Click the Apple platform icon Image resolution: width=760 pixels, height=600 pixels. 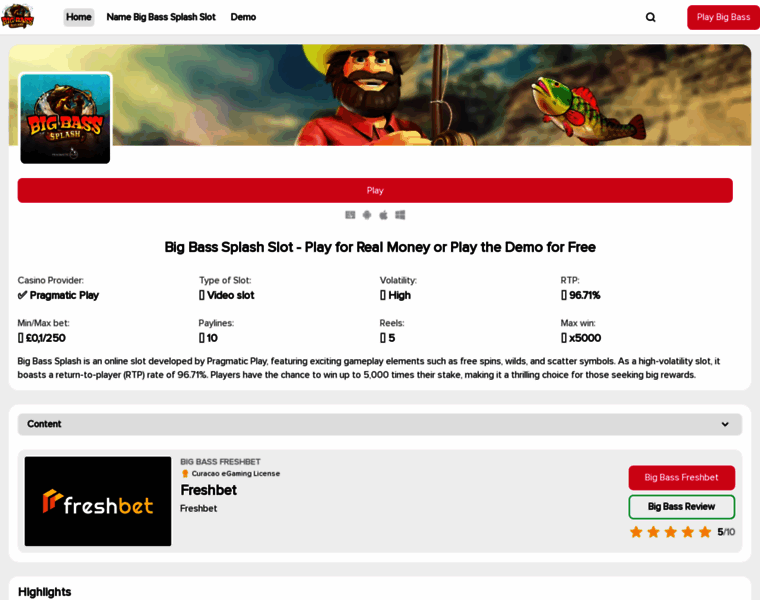pyautogui.click(x=383, y=215)
